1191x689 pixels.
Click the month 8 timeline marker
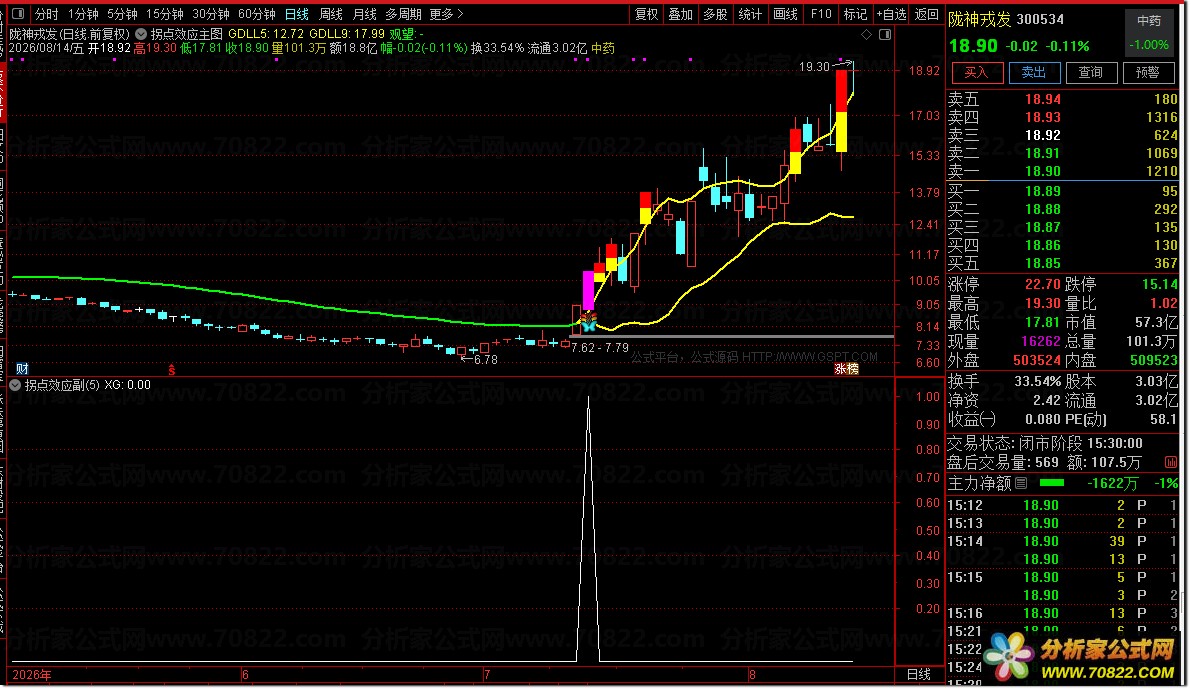click(752, 675)
